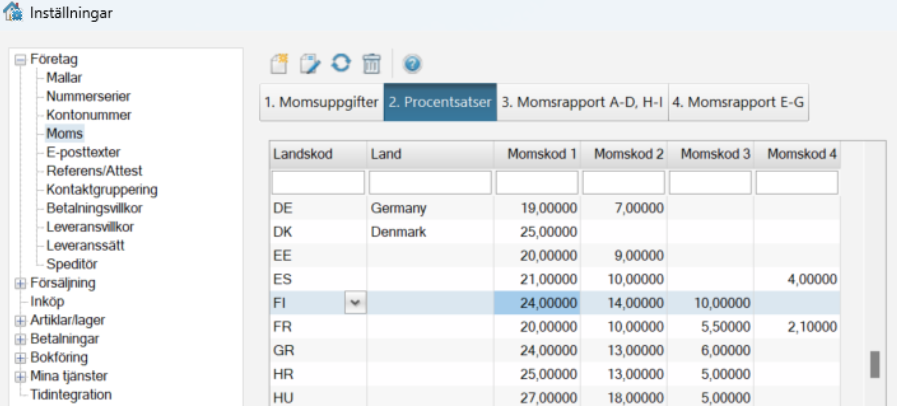This screenshot has height=406, width=897.
Task: Select the DE country code cell
Action: (318, 209)
